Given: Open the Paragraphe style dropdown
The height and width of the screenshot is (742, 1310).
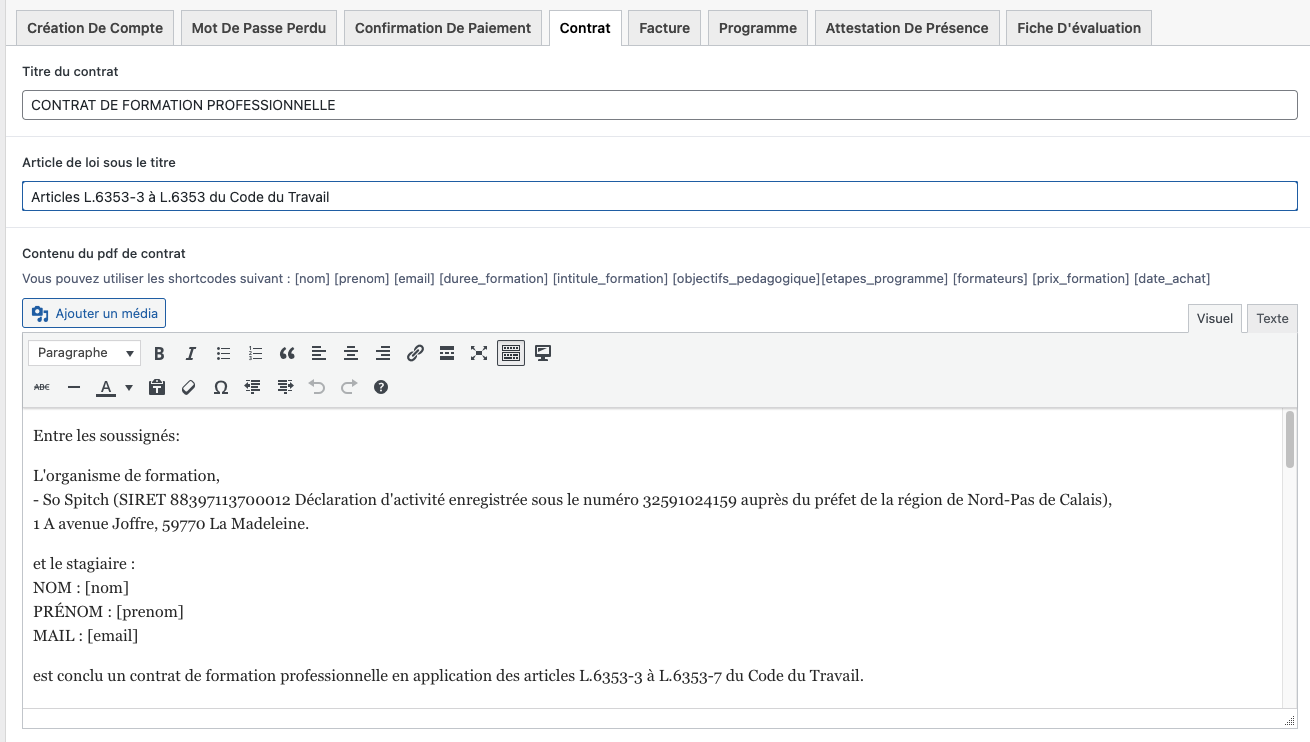Looking at the screenshot, I should (84, 353).
